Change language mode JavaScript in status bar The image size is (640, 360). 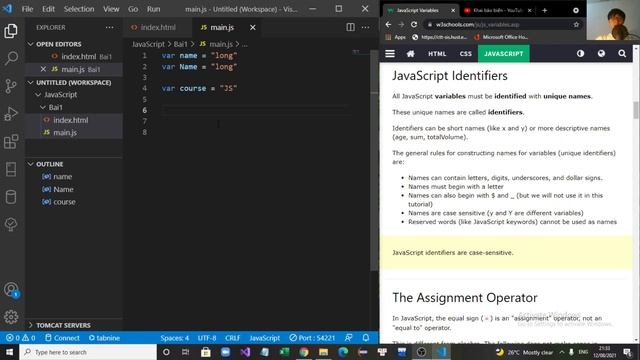tap(264, 338)
